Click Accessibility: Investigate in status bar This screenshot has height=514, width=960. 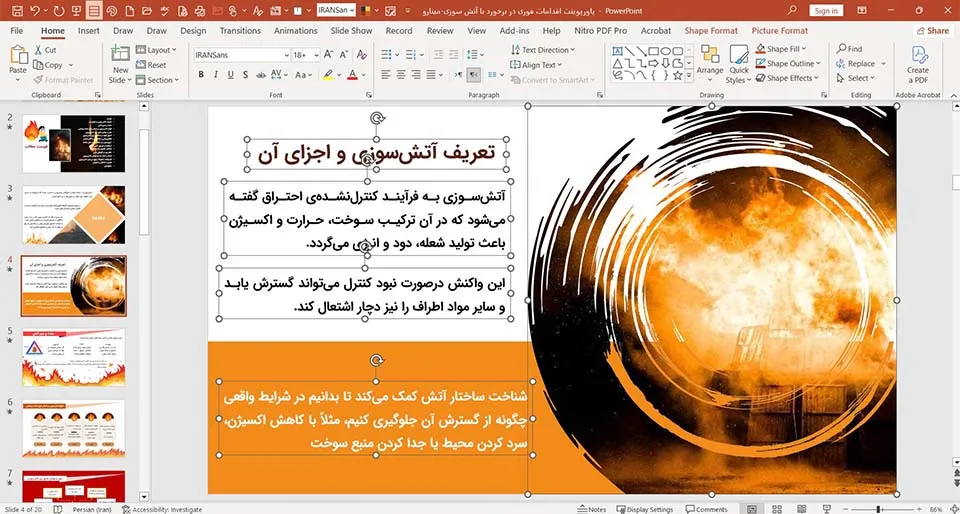click(x=162, y=509)
